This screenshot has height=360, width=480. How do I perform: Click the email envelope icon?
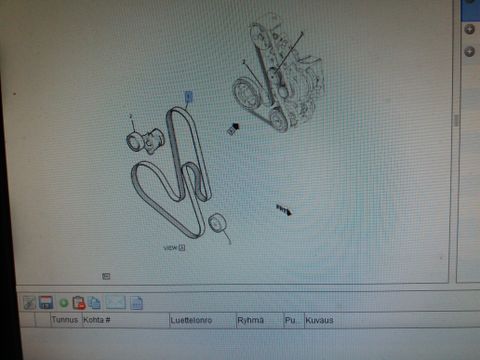pos(115,302)
